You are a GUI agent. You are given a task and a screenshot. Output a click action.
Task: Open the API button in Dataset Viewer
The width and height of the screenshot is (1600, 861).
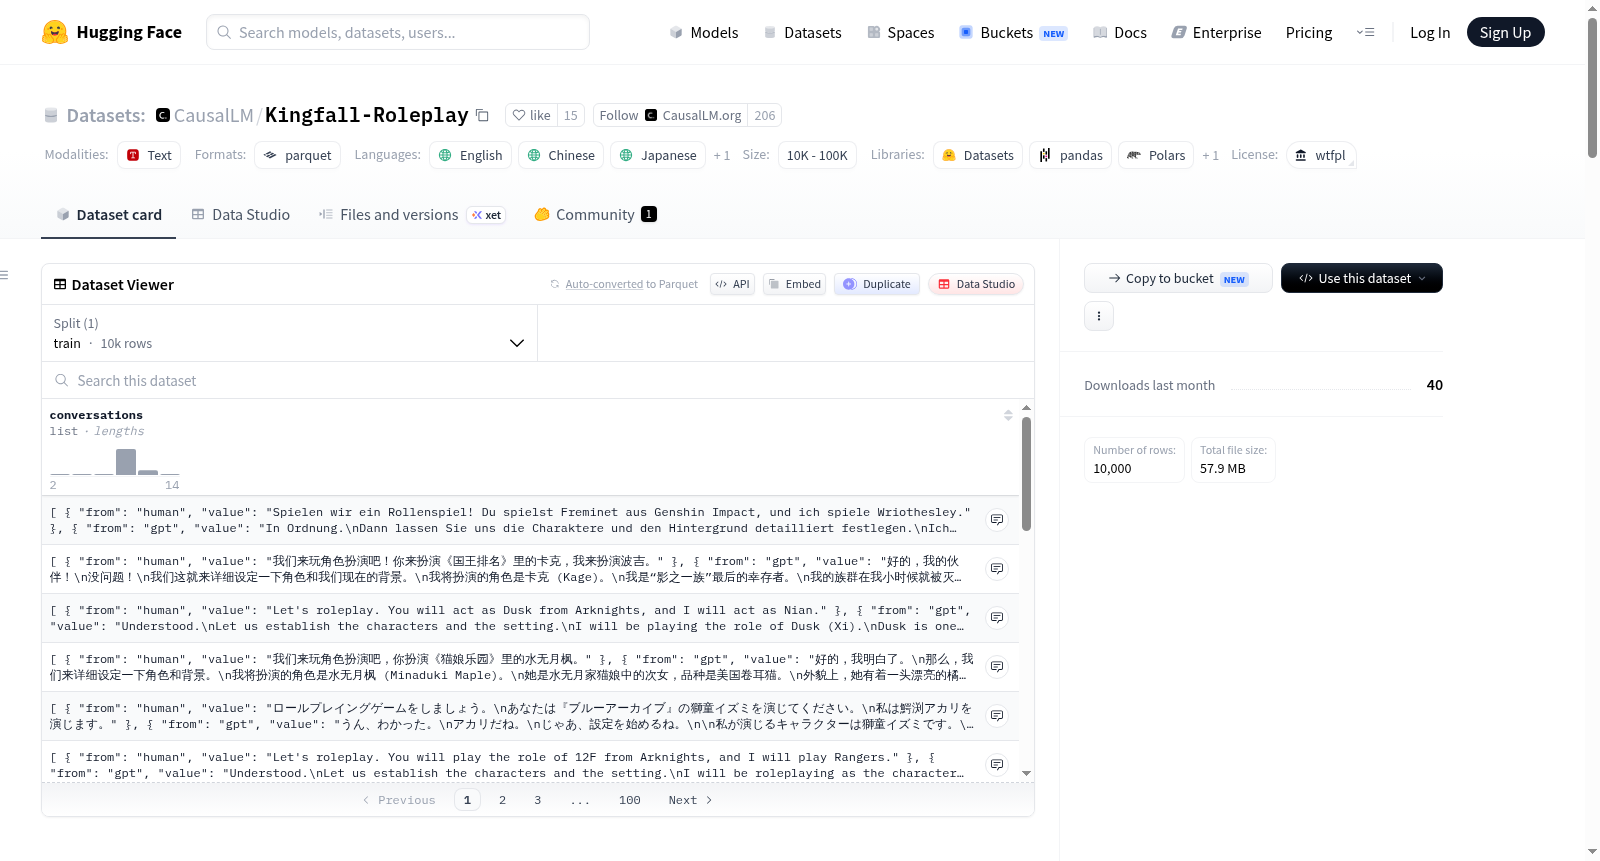[733, 284]
